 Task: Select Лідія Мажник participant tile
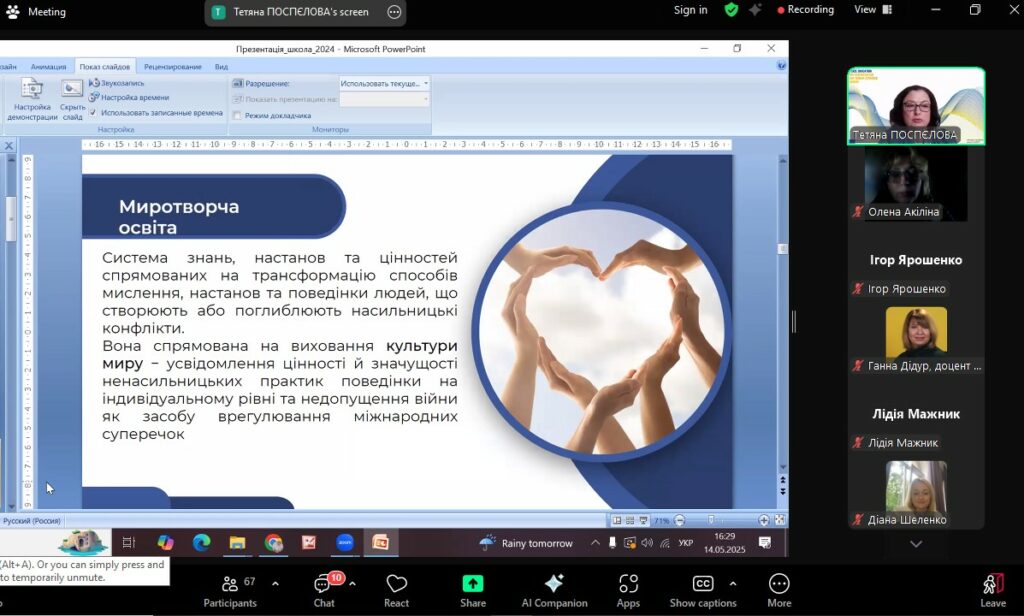916,415
